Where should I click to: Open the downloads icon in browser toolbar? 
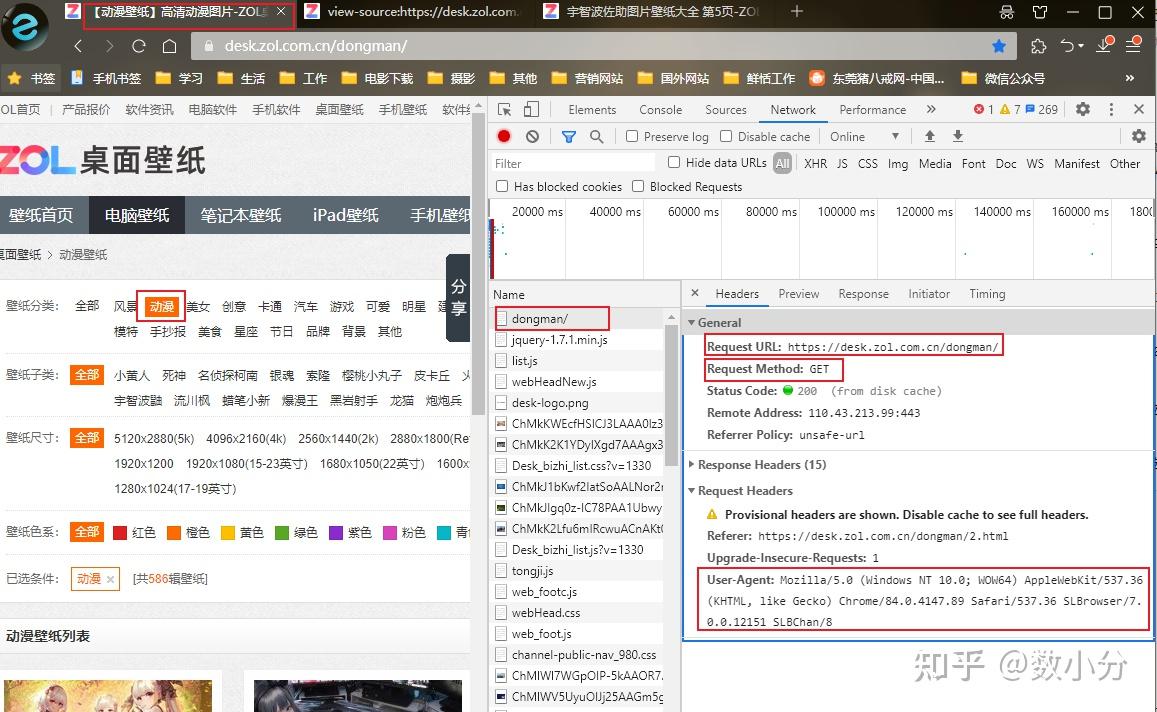tap(1105, 44)
